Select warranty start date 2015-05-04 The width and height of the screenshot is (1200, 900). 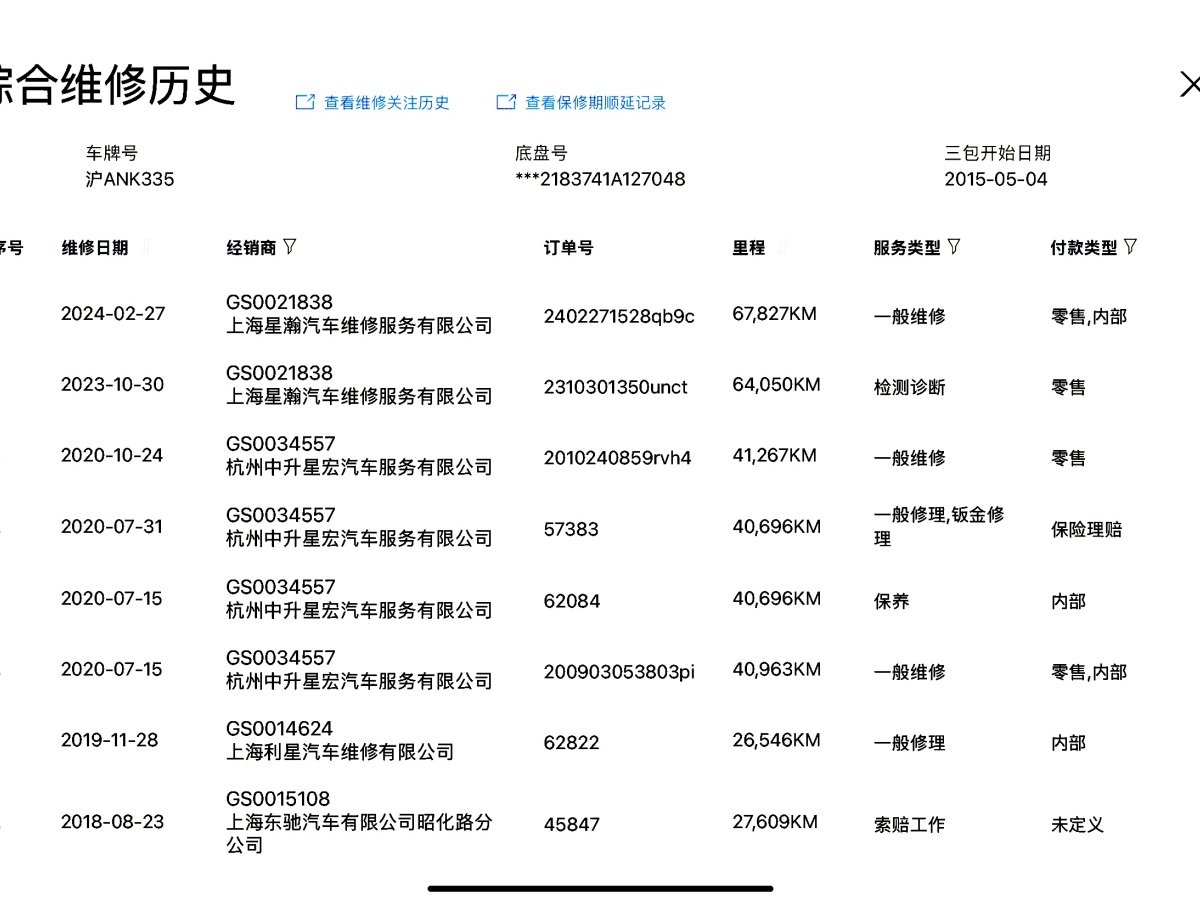click(996, 179)
